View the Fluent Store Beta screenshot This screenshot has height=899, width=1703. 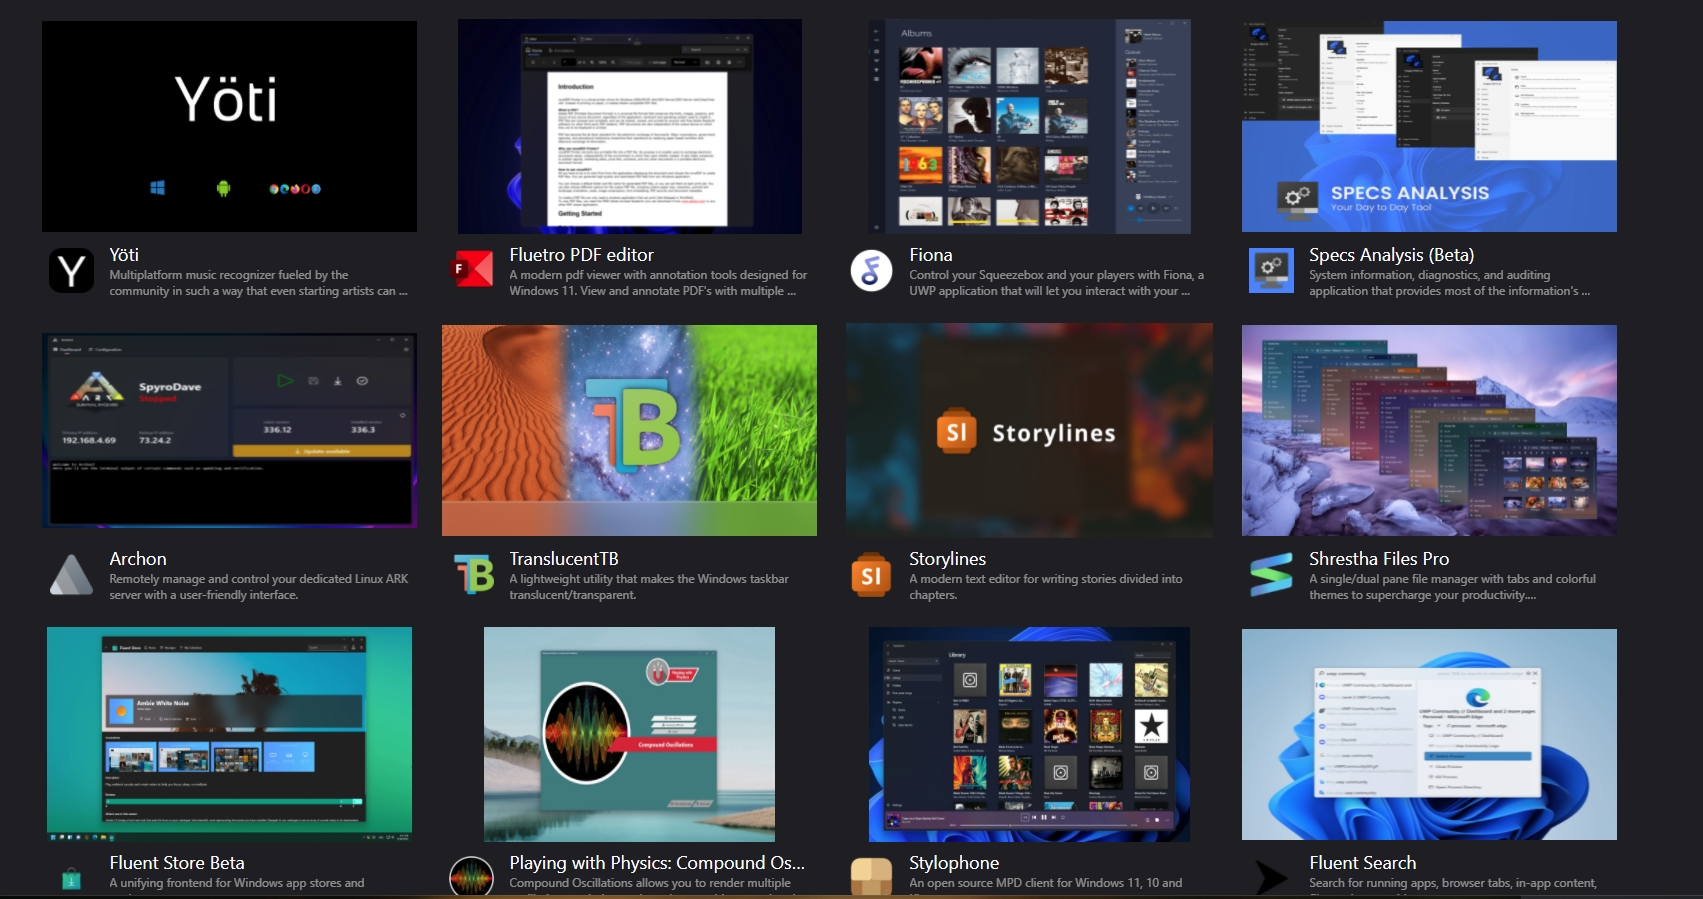pos(229,734)
